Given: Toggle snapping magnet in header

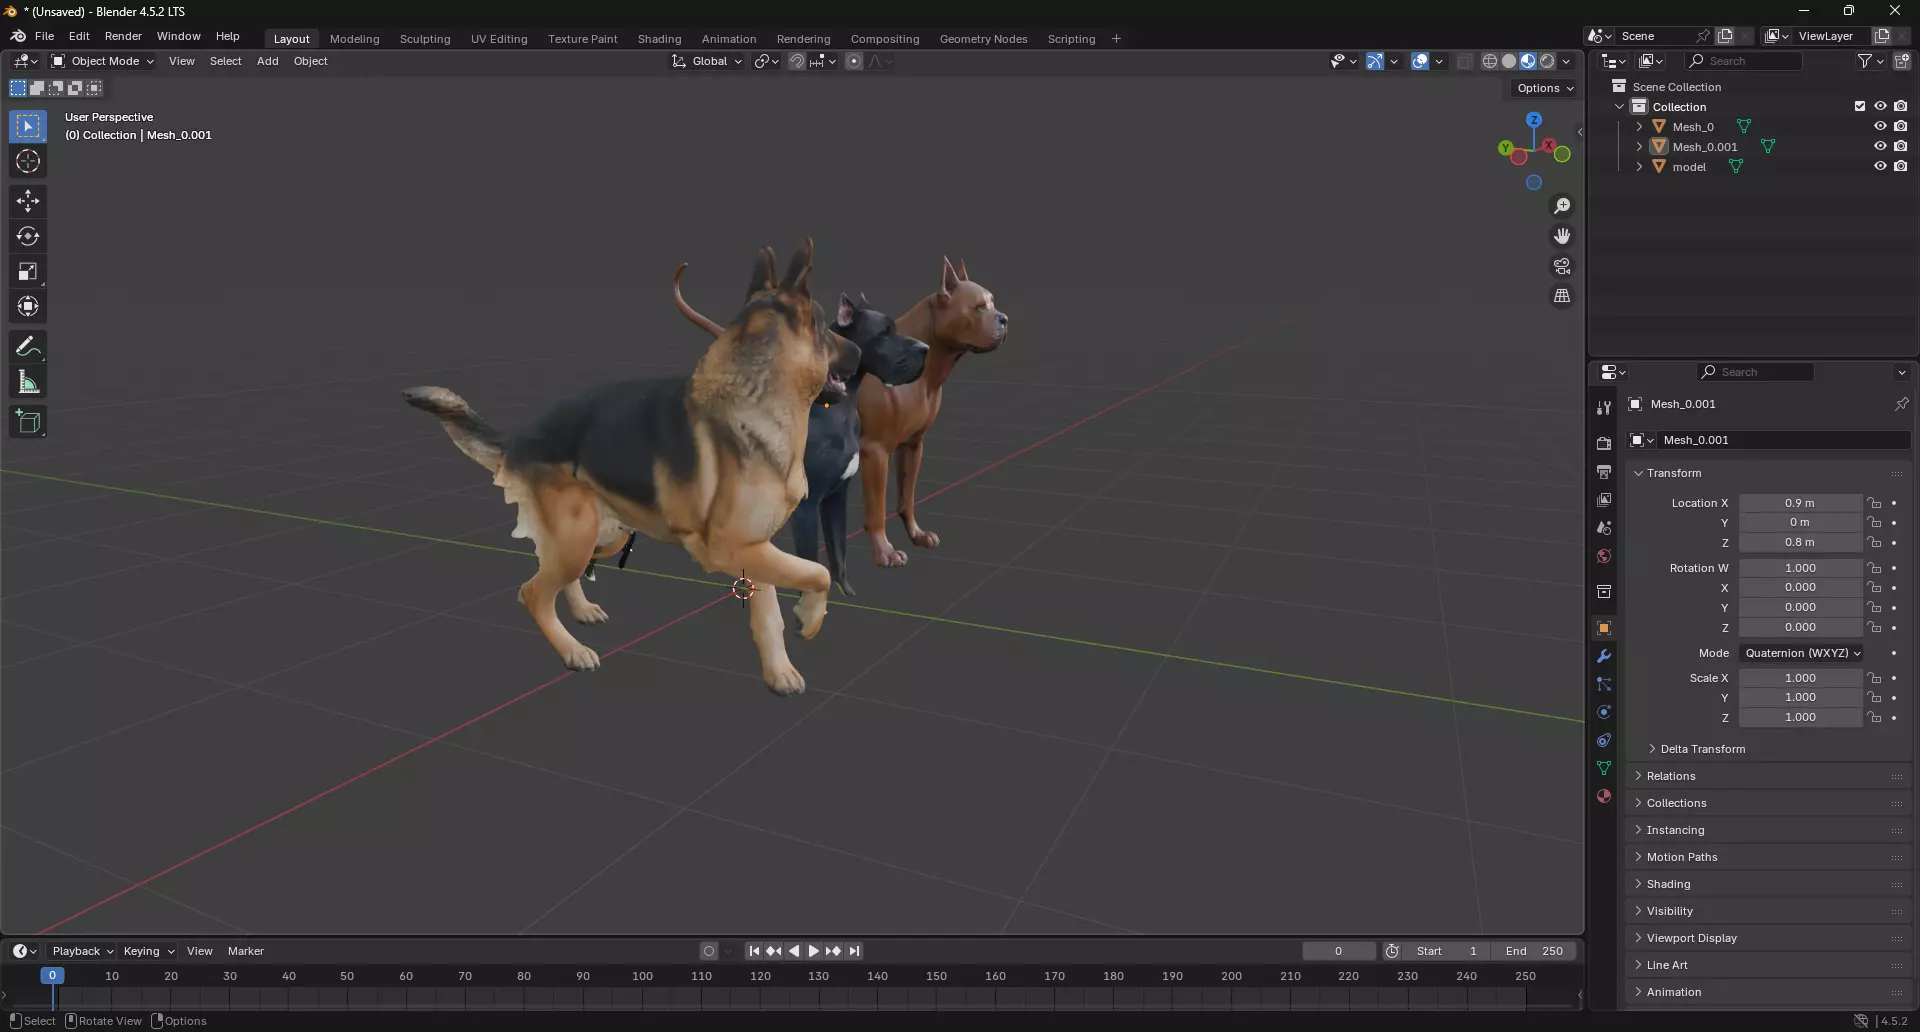Looking at the screenshot, I should click(796, 62).
